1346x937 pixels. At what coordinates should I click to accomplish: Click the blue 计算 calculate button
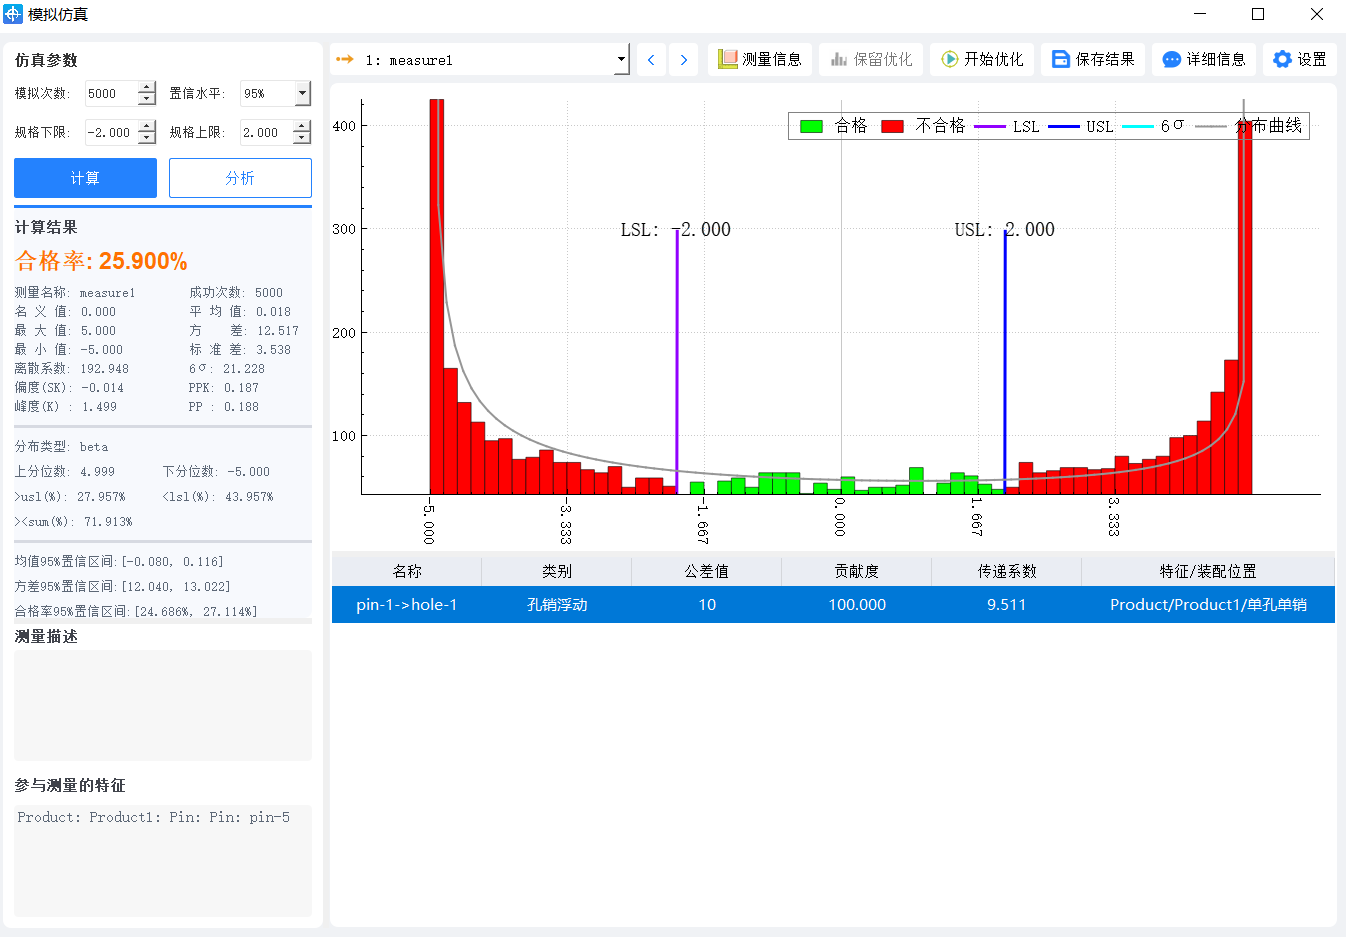pos(85,178)
